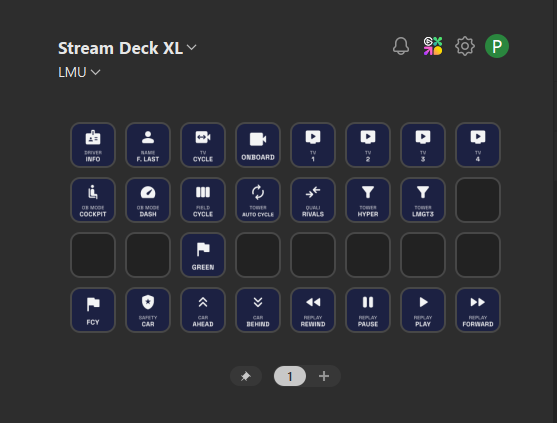Screen dimensions: 557x423
Task: Select the TV 2 key
Action: pos(368,145)
